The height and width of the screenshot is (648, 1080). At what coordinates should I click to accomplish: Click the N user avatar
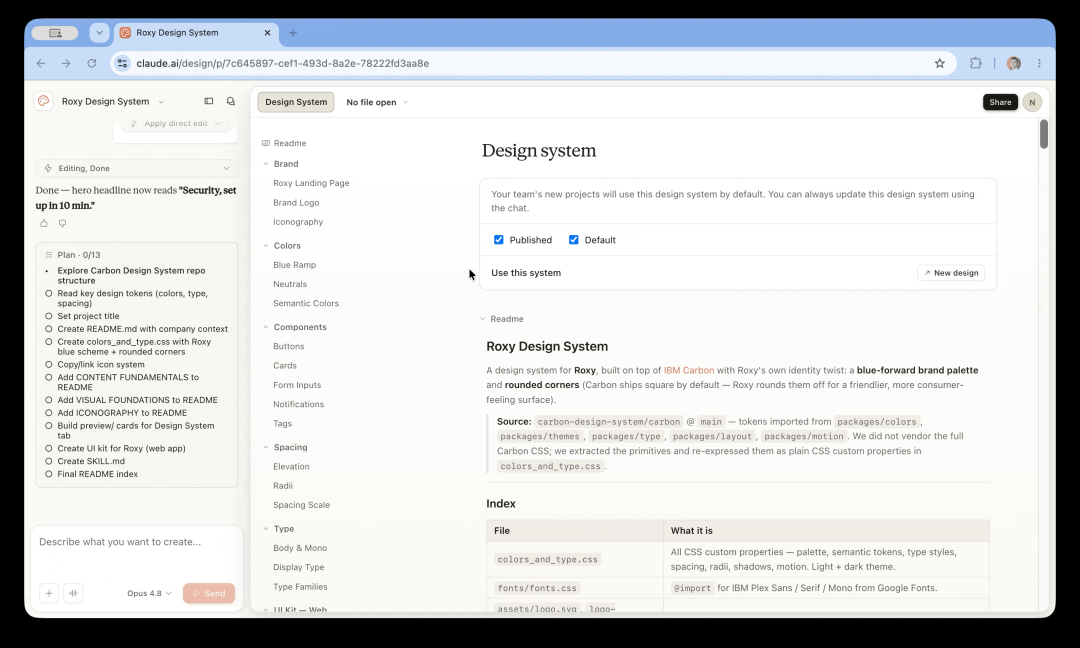tap(1032, 102)
